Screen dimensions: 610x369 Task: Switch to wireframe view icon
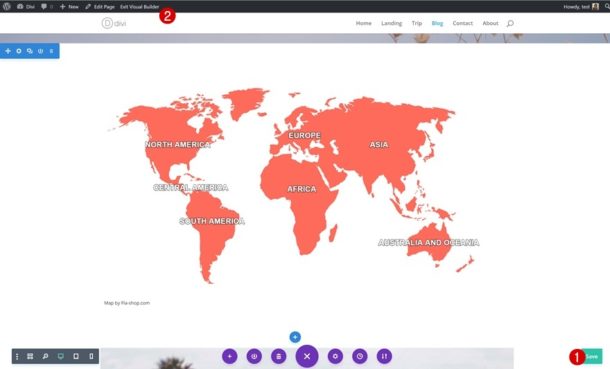[30, 356]
